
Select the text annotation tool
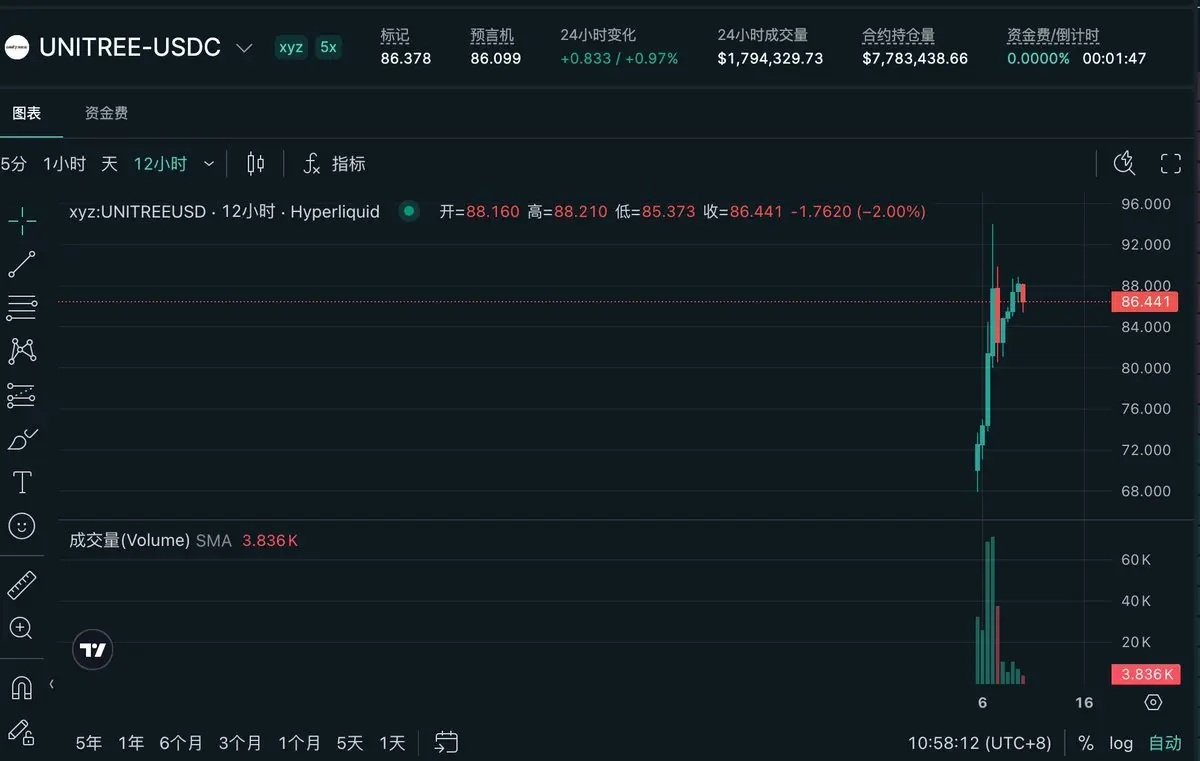(x=22, y=483)
